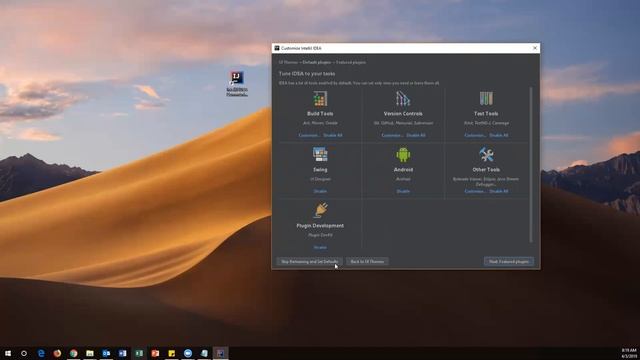Screen dimensions: 640x360
Task: Click the Version Controls icon
Action: click(x=403, y=99)
